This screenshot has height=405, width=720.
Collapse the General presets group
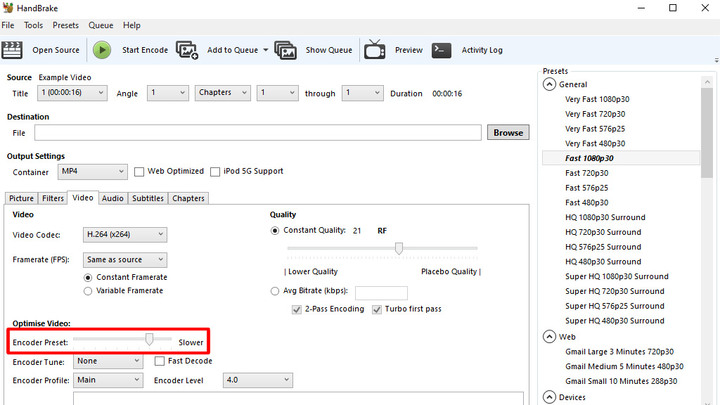pyautogui.click(x=549, y=84)
